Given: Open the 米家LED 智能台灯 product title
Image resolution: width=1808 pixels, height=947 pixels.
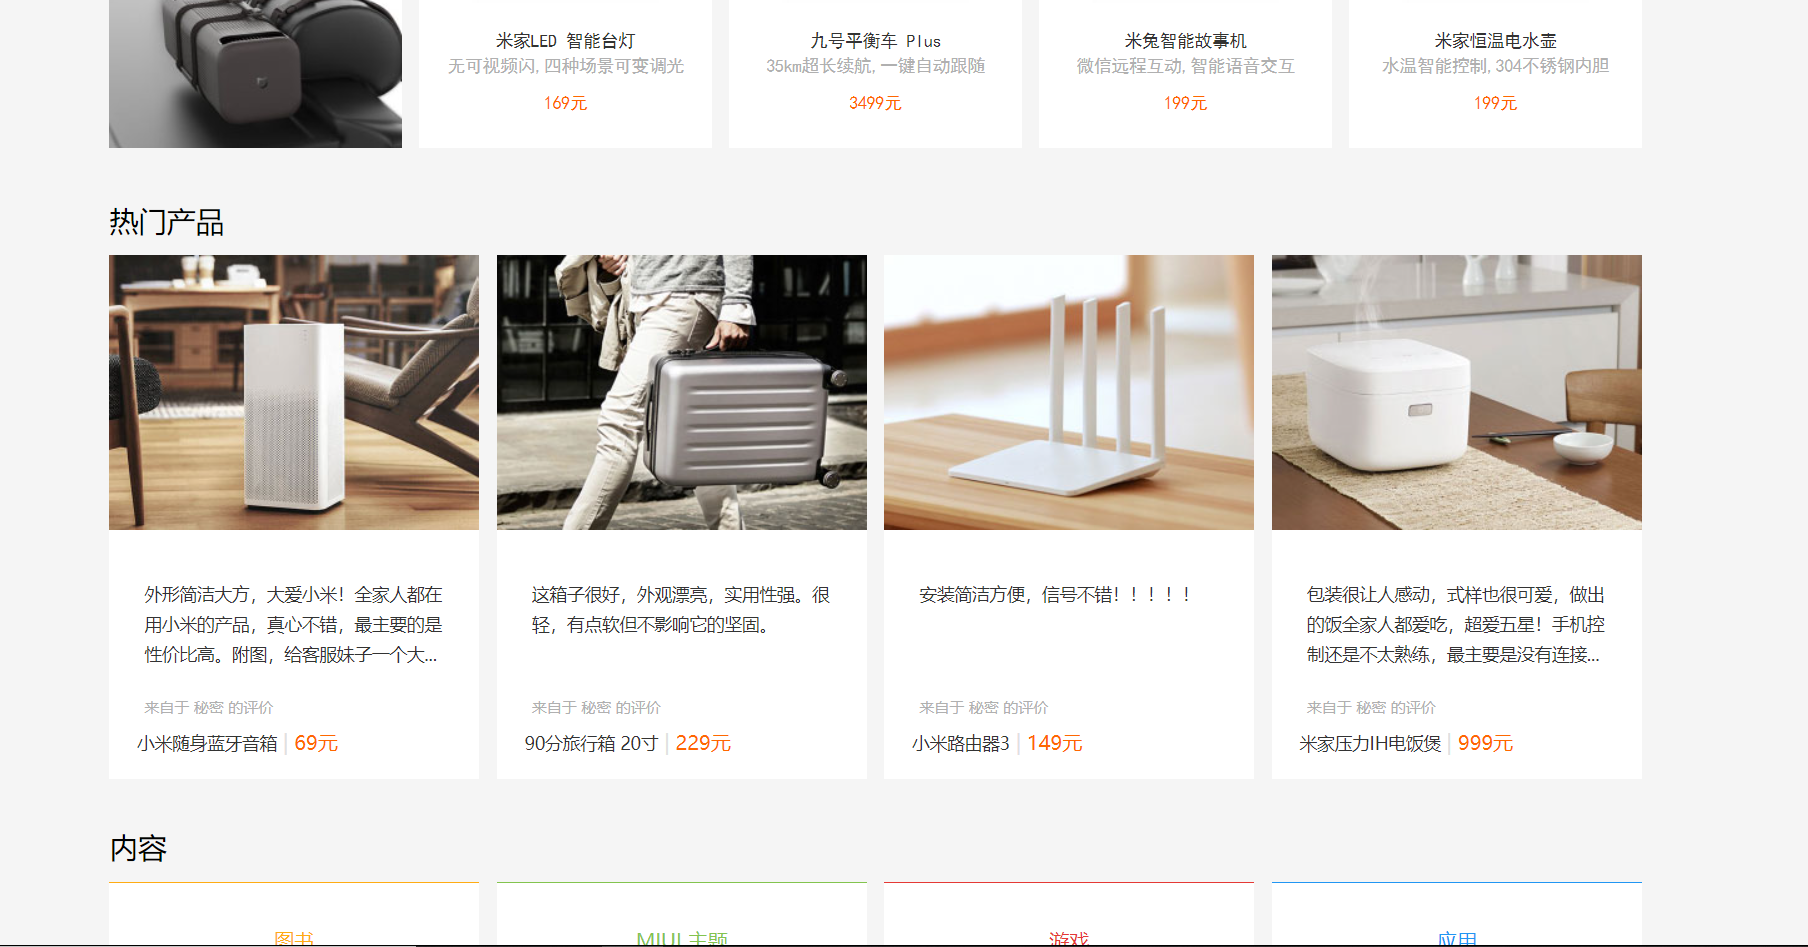Looking at the screenshot, I should (565, 41).
